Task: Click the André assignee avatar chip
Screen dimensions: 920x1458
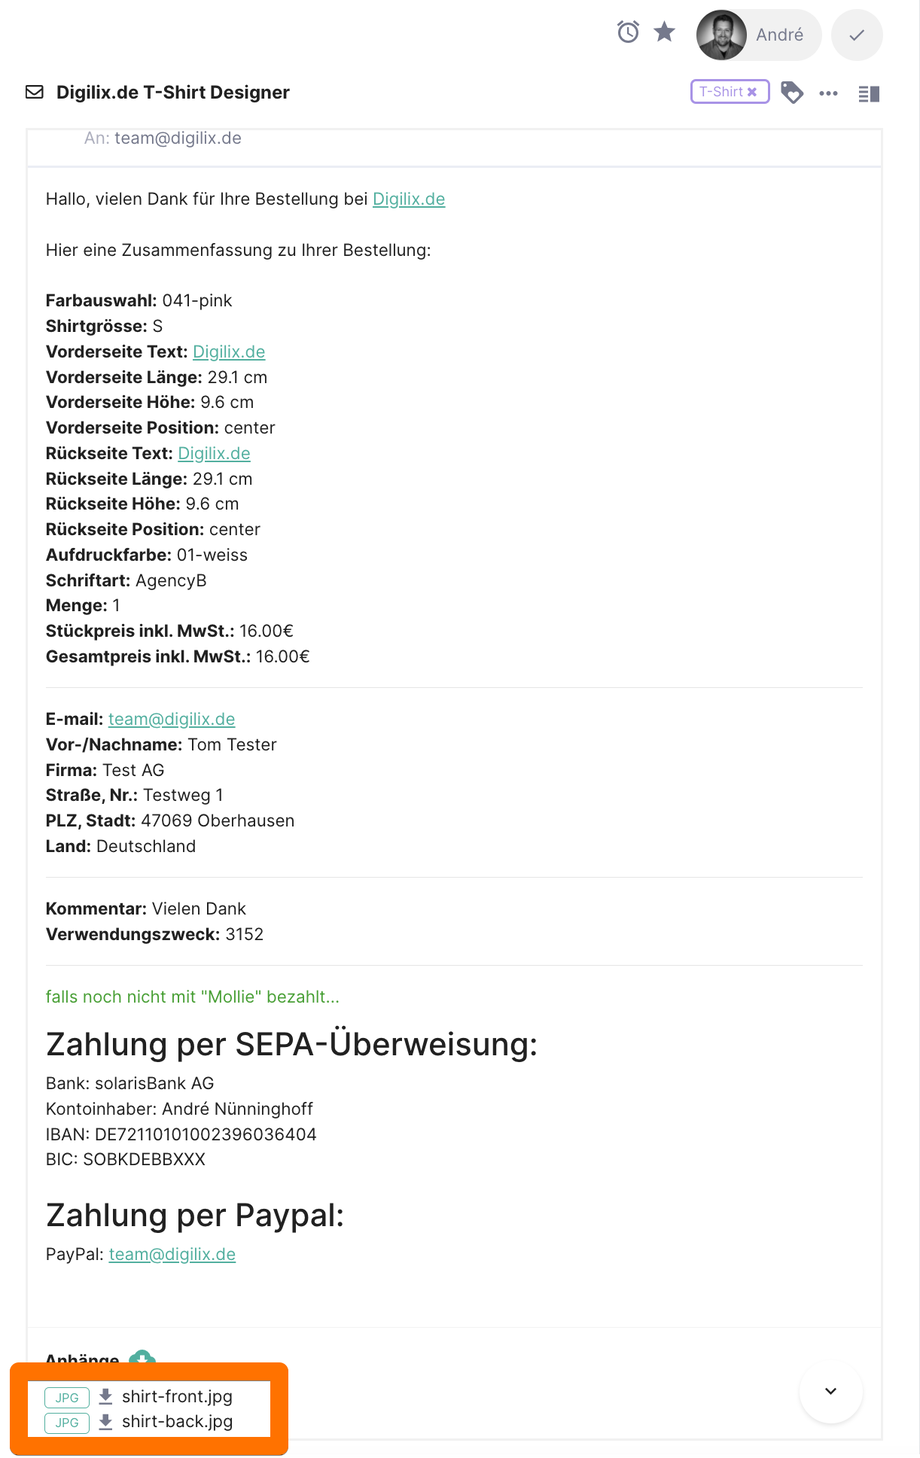Action: pyautogui.click(x=758, y=35)
